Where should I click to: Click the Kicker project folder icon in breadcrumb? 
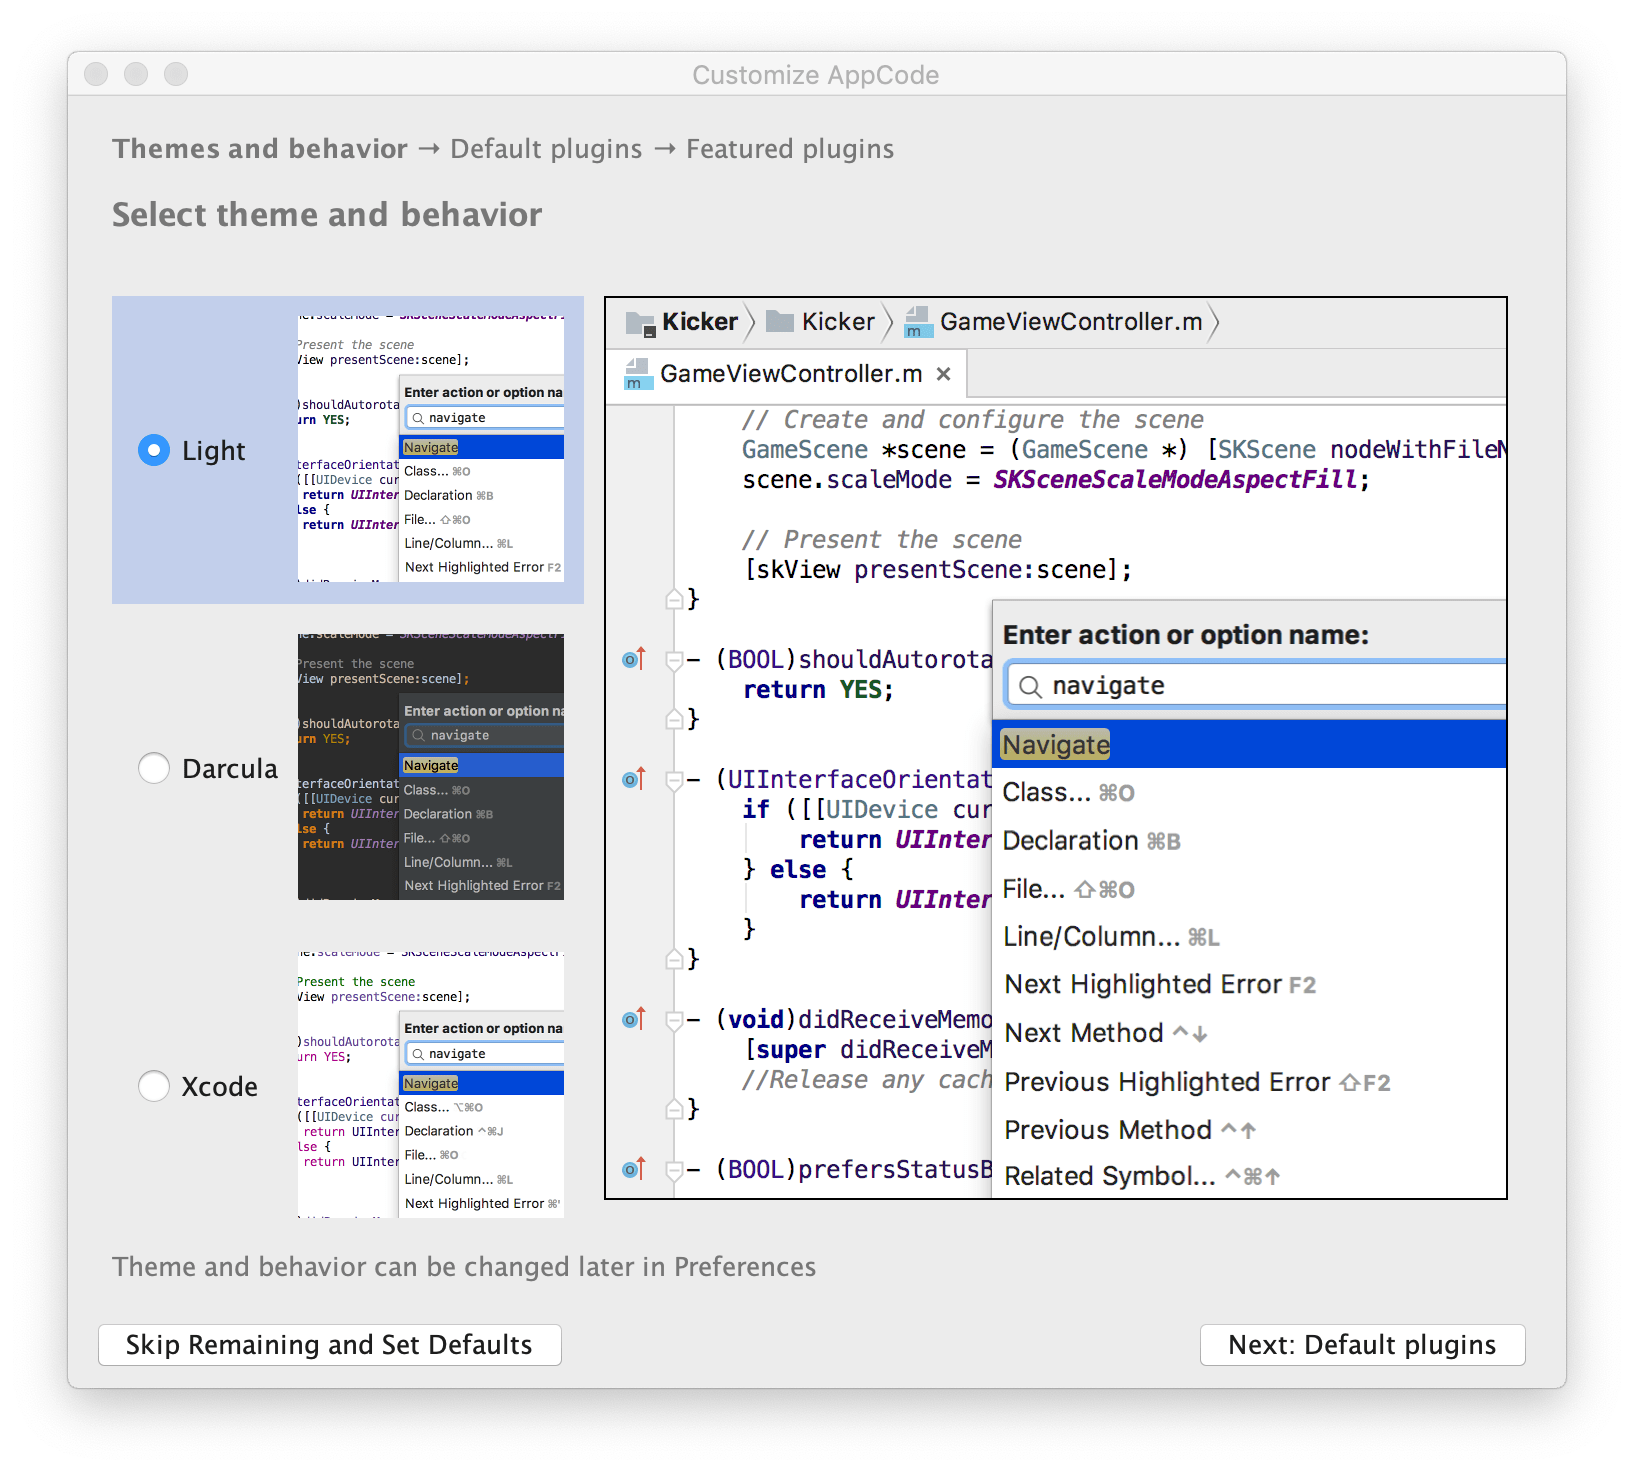[640, 322]
